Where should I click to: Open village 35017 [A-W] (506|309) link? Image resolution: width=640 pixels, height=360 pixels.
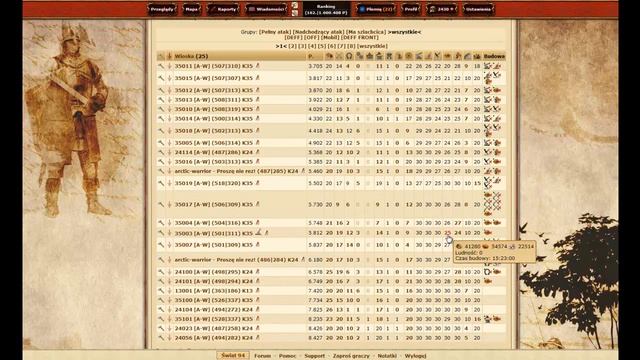213,204
